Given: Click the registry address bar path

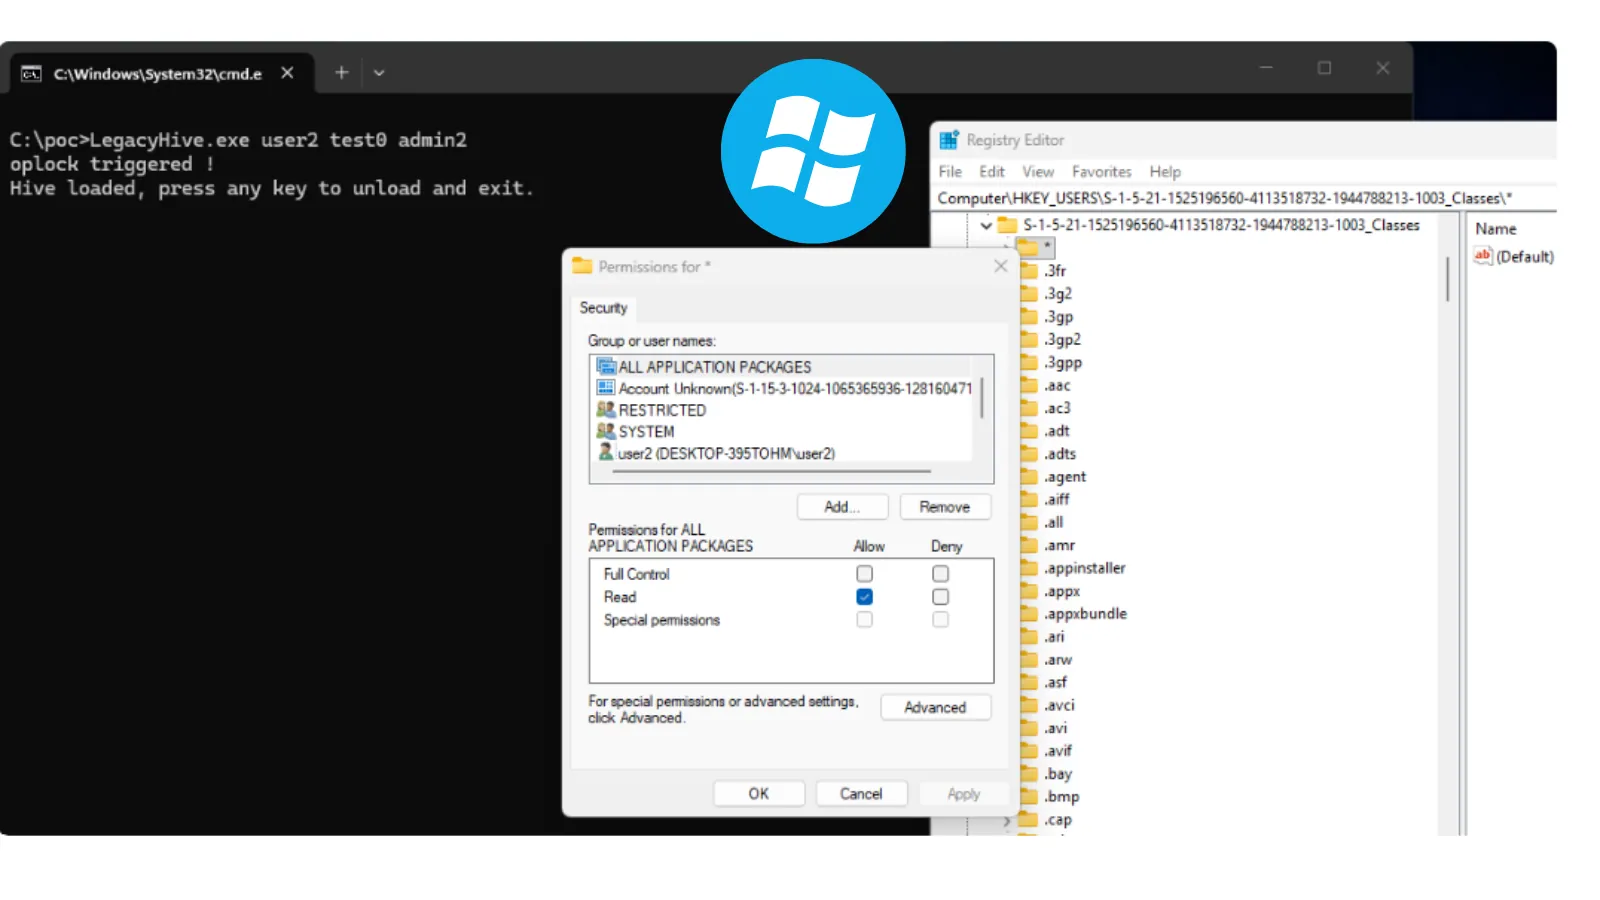Looking at the screenshot, I should pyautogui.click(x=1224, y=198).
